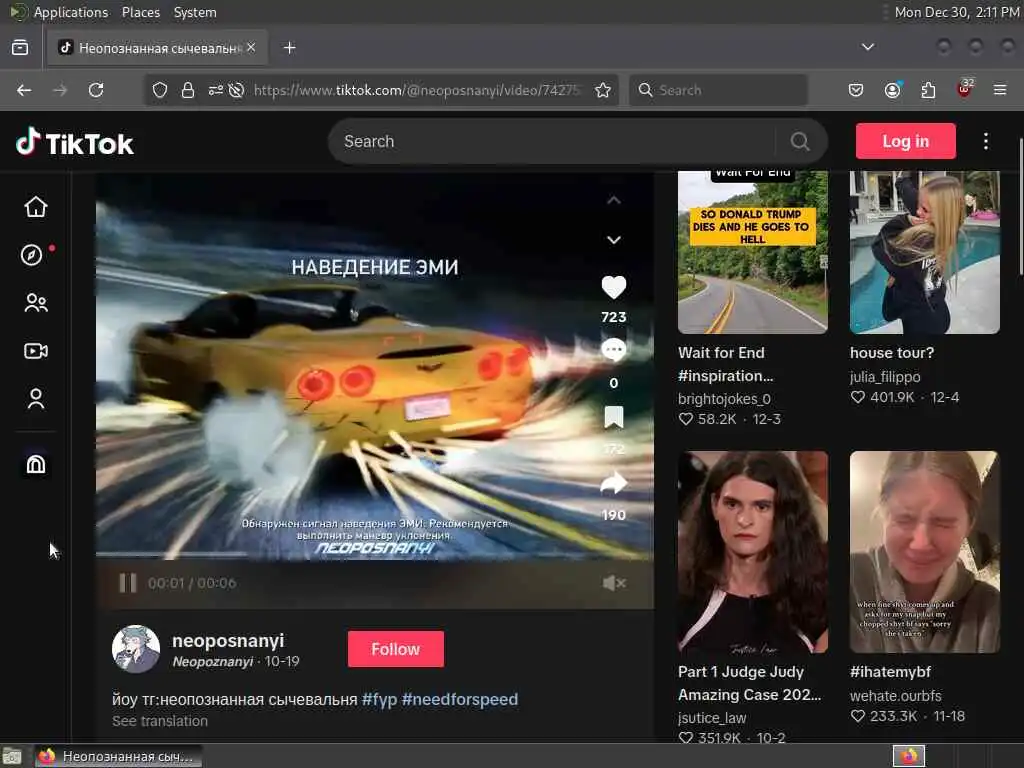Open the LIVE video camera icon
The height and width of the screenshot is (768, 1024).
pyautogui.click(x=36, y=351)
